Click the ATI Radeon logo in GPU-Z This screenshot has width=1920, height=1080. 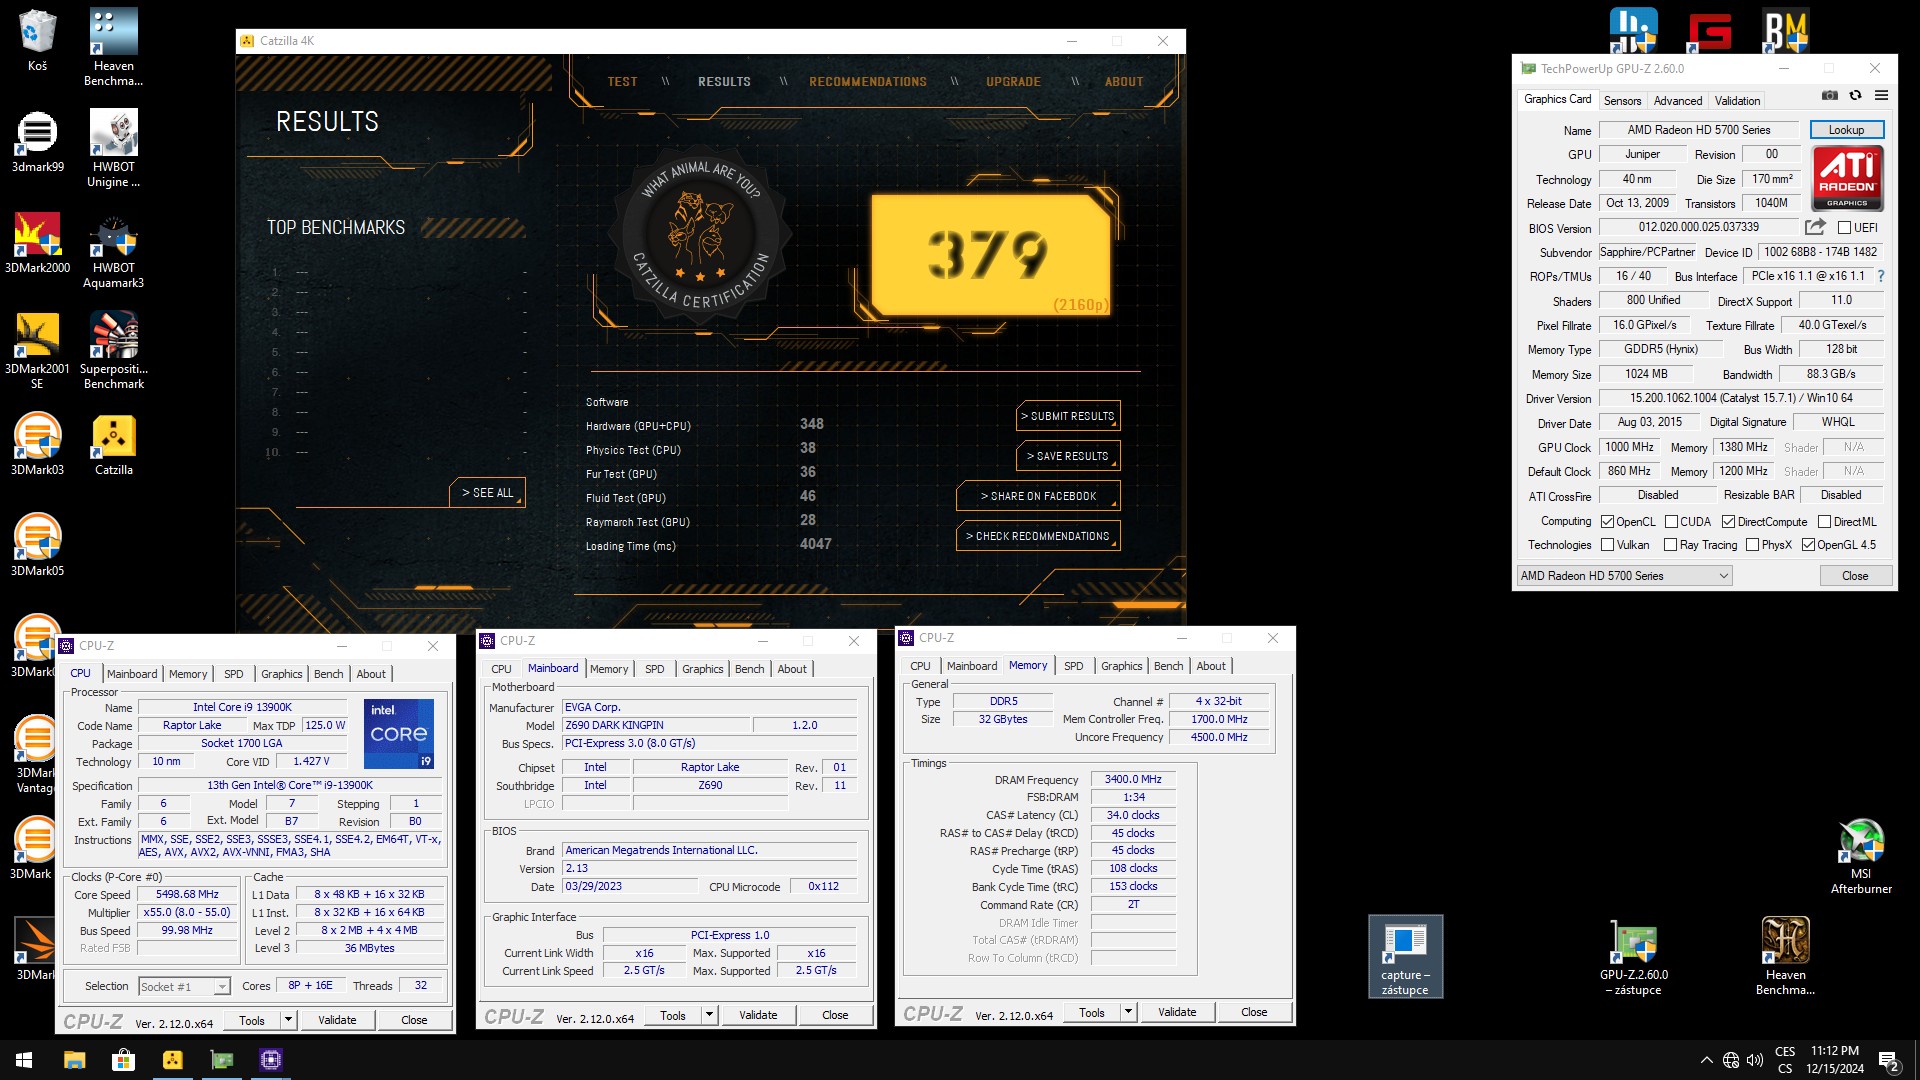[1847, 178]
